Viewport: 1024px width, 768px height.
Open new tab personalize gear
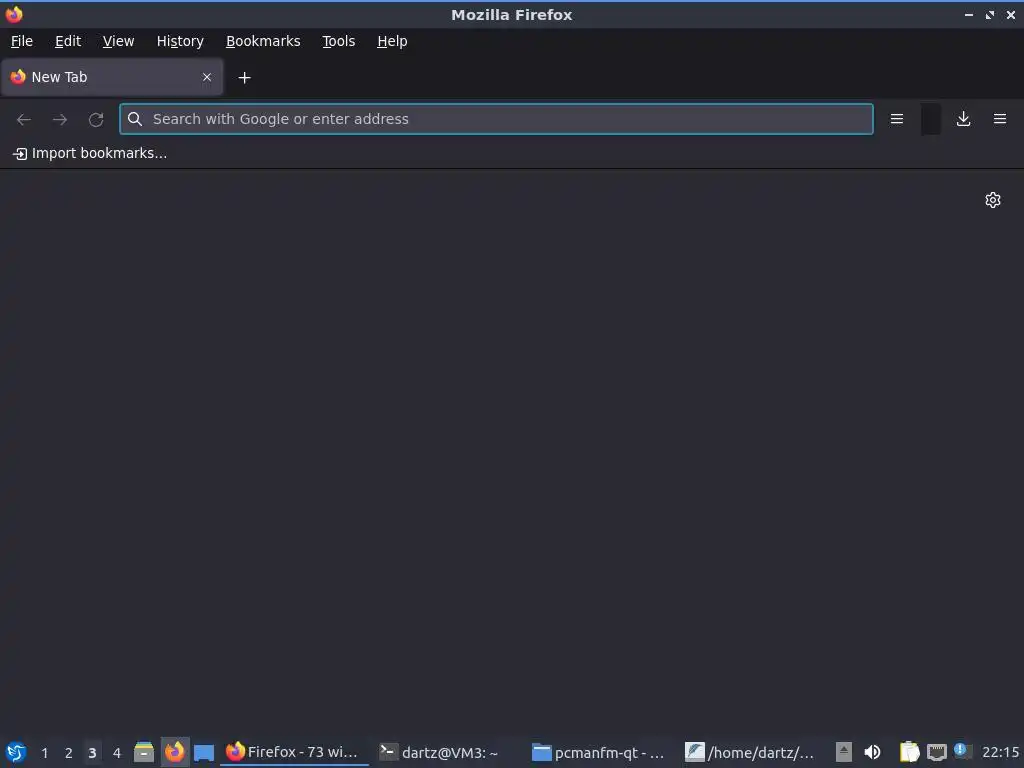993,200
